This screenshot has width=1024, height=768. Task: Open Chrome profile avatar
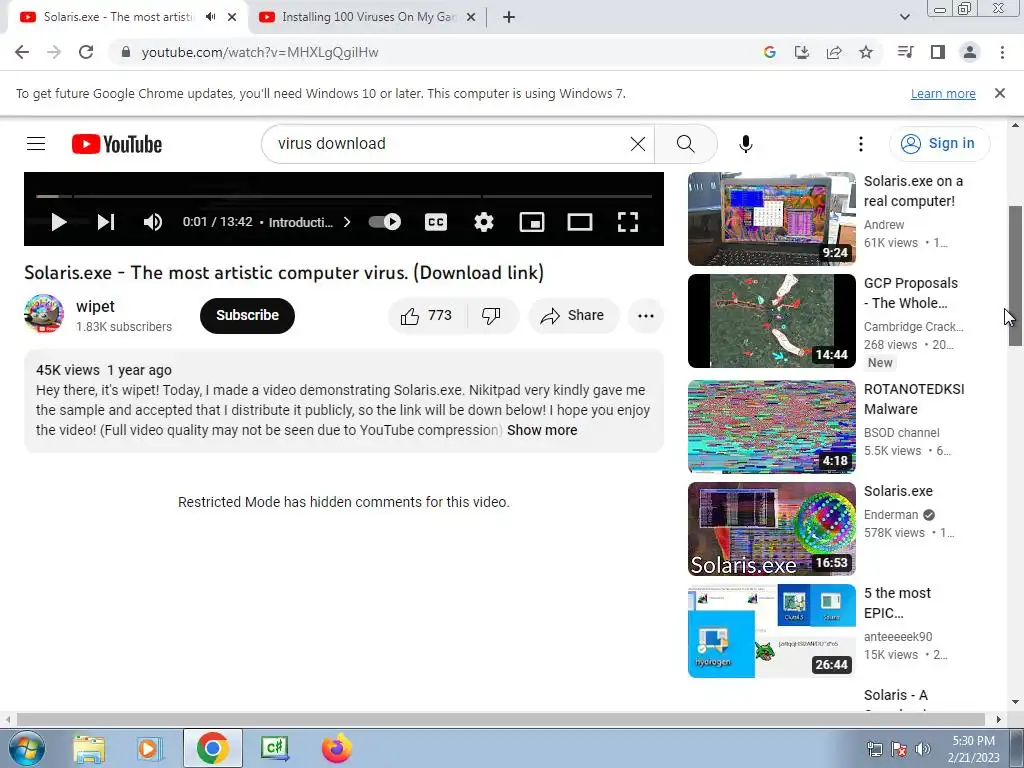970,52
